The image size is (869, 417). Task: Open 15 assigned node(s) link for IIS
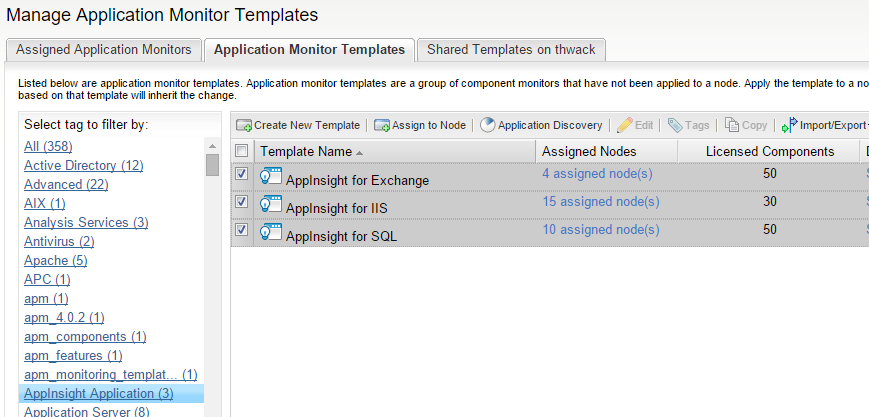[601, 202]
